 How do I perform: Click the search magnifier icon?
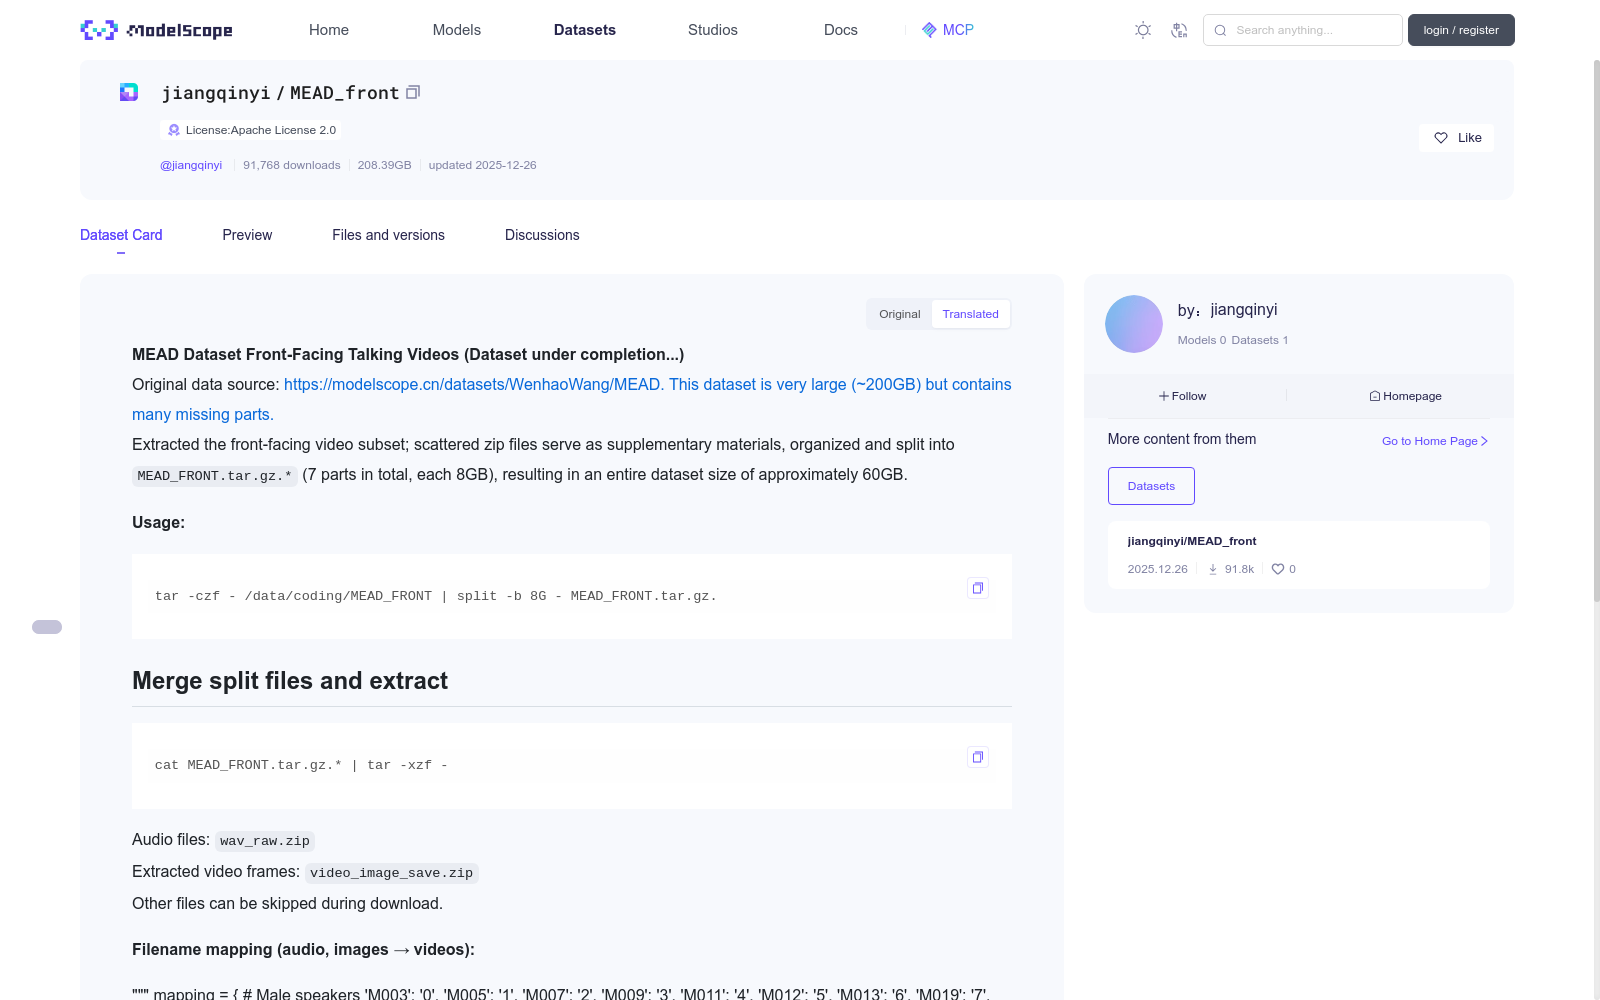[1220, 30]
